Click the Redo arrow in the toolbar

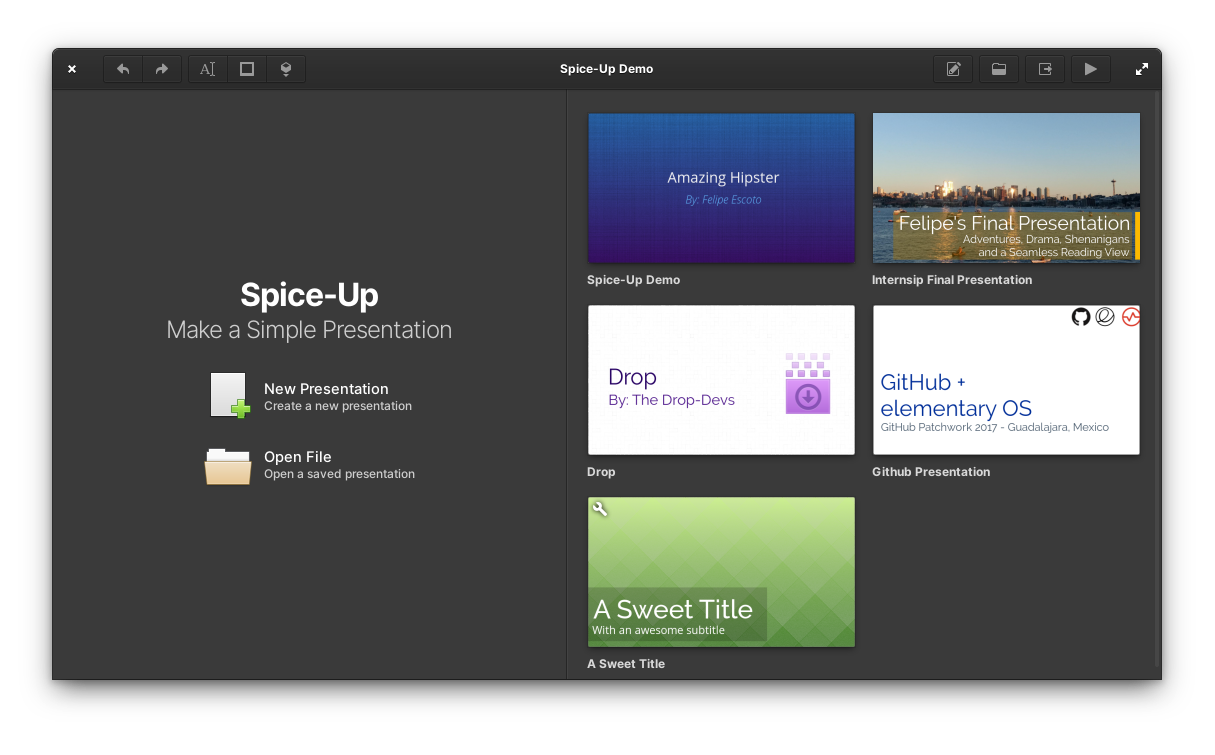[x=162, y=69]
